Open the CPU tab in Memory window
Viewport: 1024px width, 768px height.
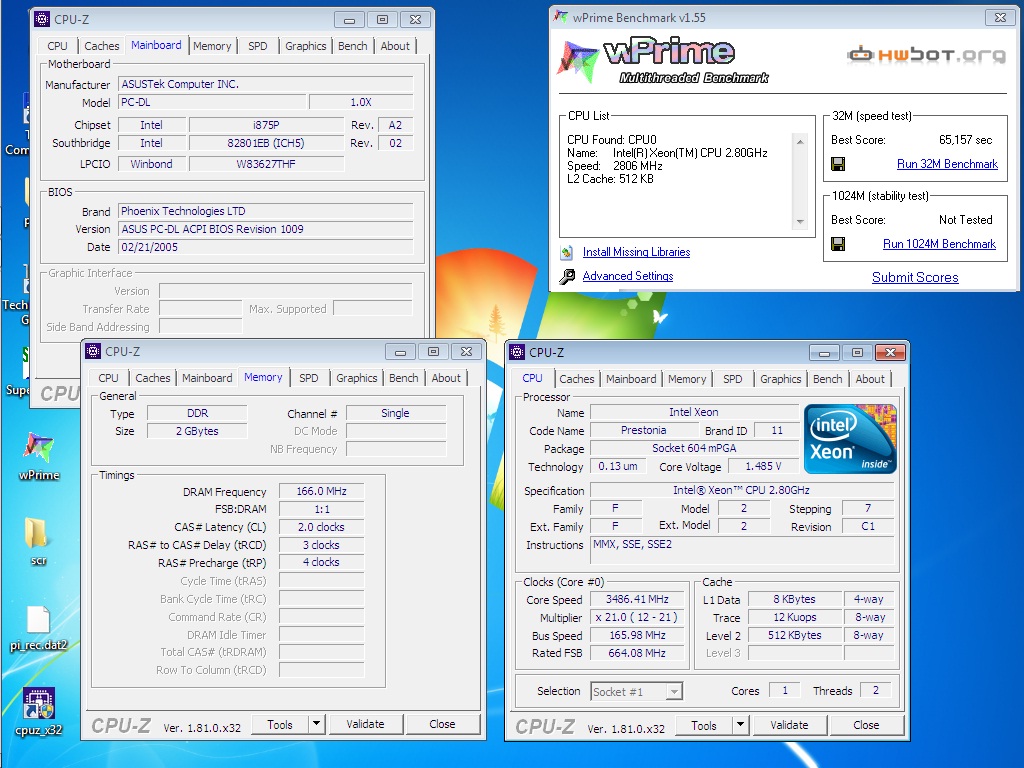tap(108, 377)
